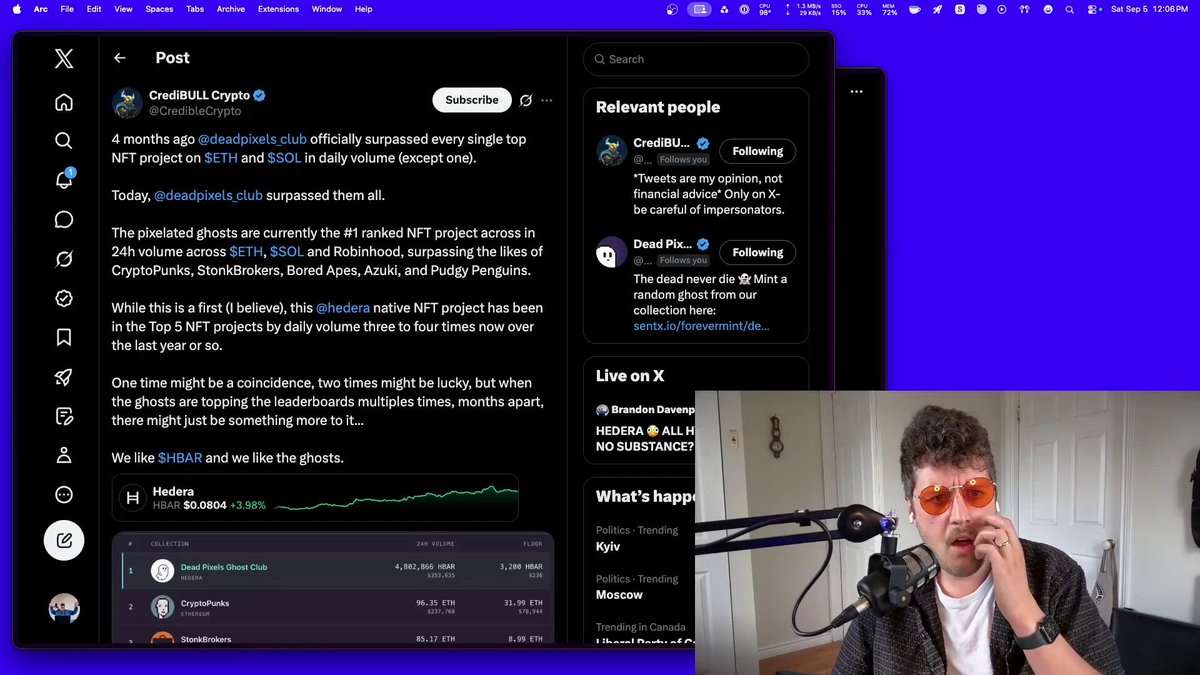
Task: Open the account switcher avatar at sidebar bottom
Action: click(x=64, y=608)
